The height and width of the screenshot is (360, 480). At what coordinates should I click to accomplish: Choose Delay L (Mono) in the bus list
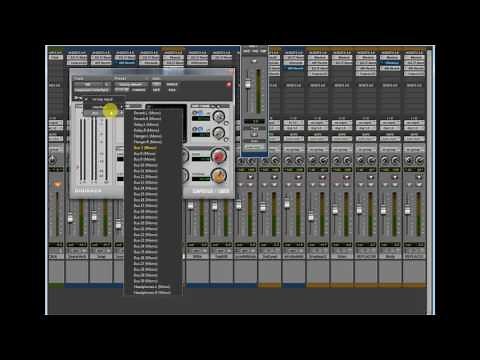pos(146,125)
